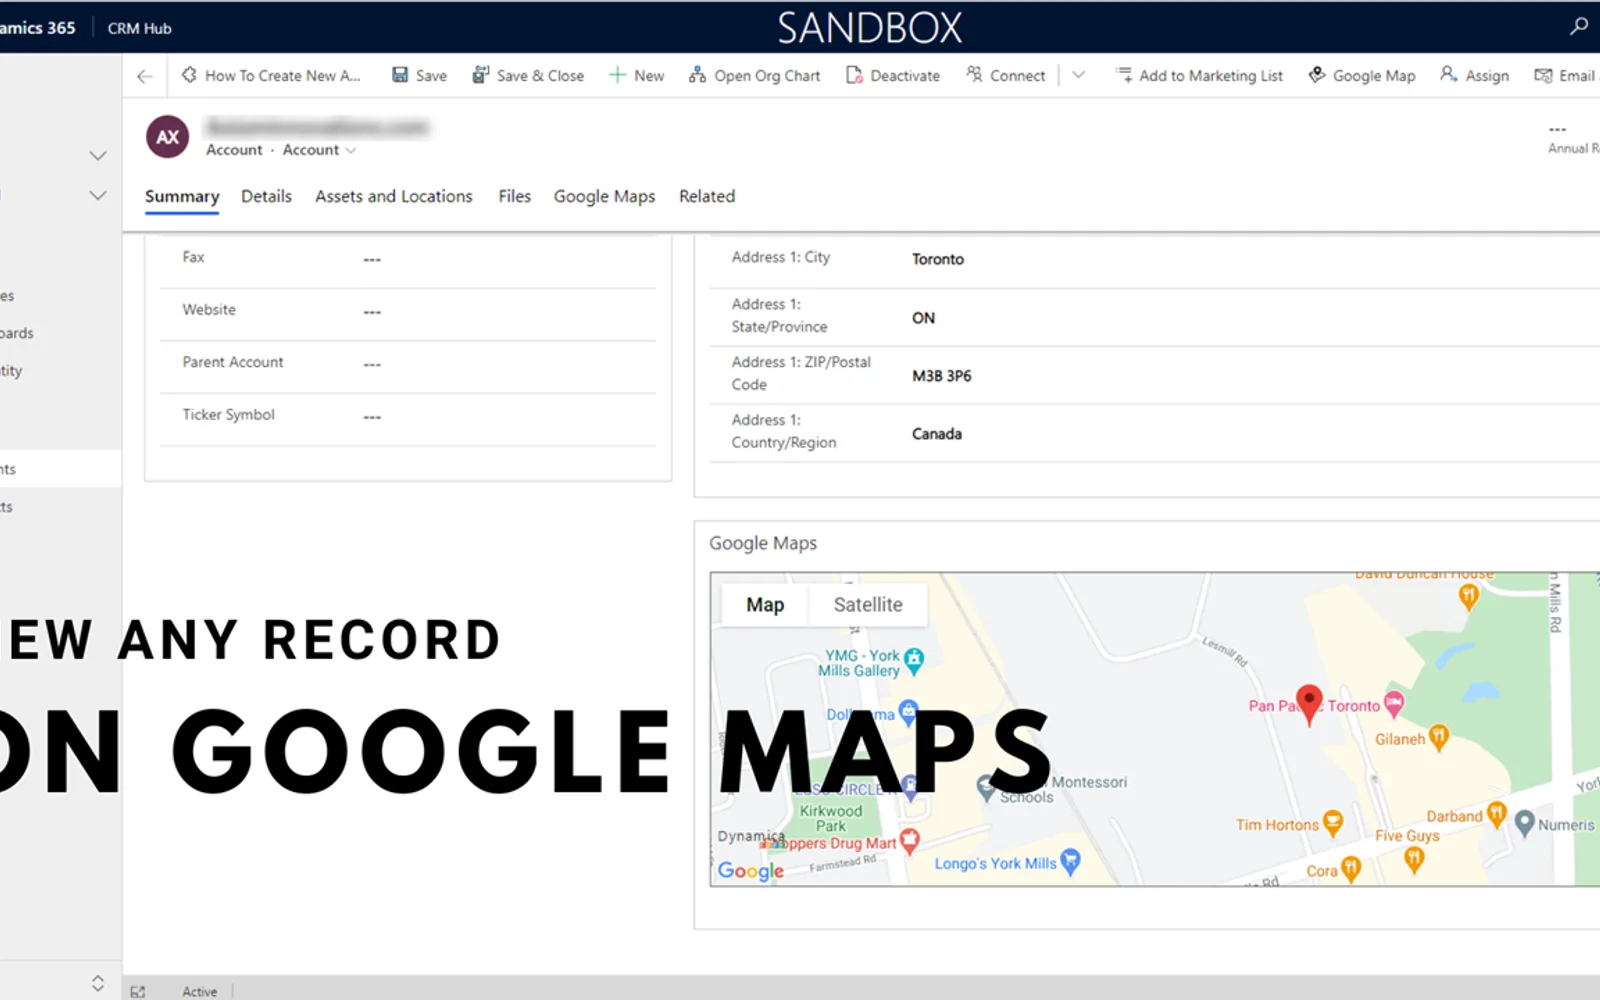This screenshot has width=1600, height=1000.
Task: Click the expand form icon in status bar
Action: point(138,991)
